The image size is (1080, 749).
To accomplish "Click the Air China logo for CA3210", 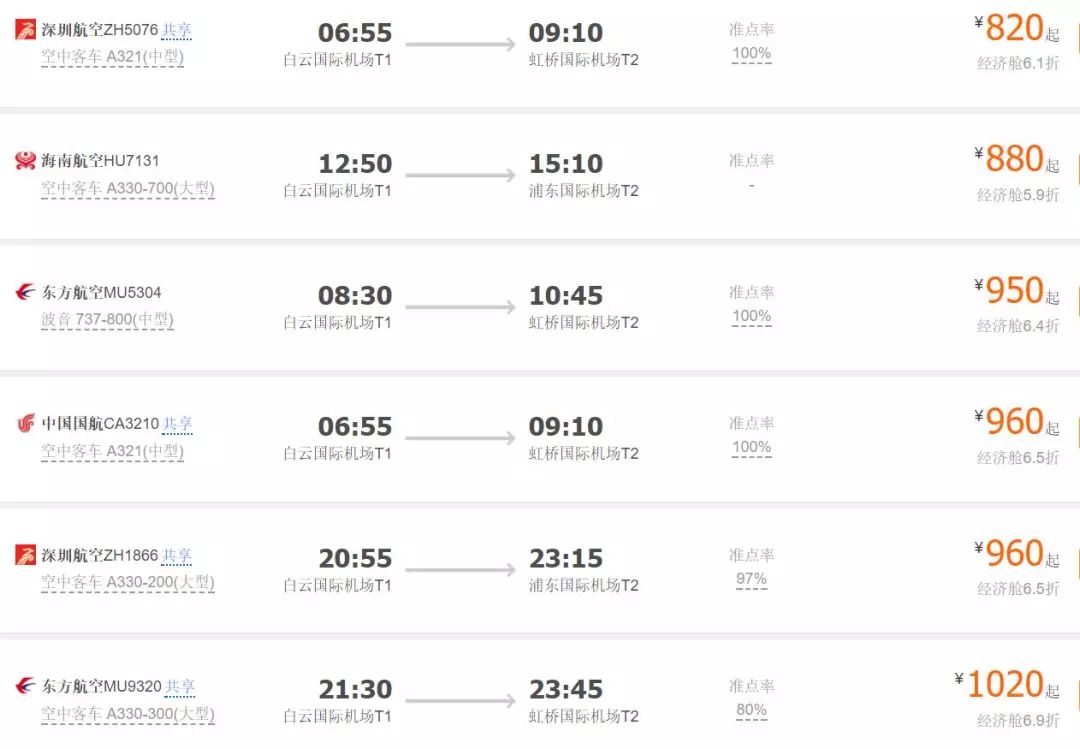I will click(25, 423).
